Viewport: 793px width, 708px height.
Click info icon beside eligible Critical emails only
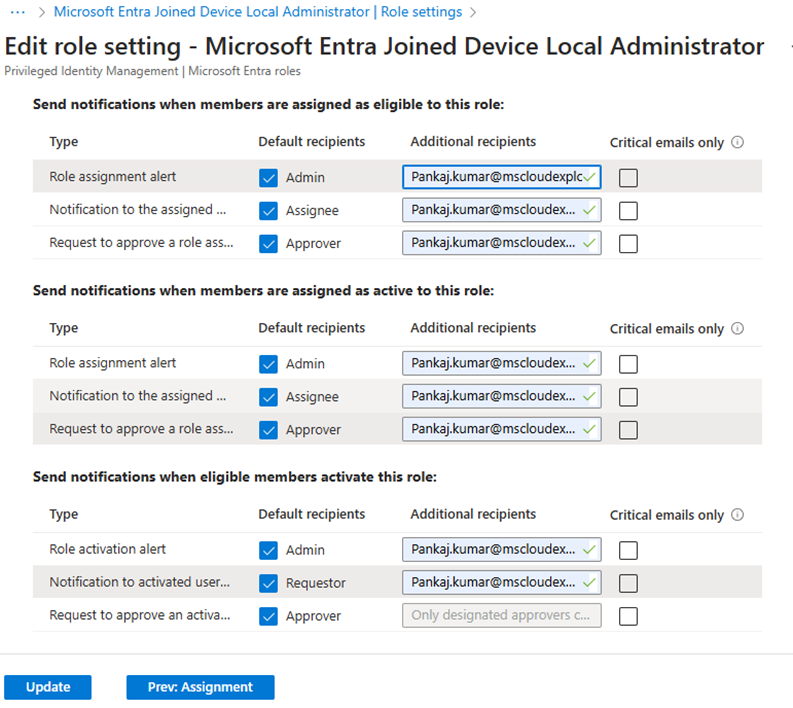coord(738,142)
